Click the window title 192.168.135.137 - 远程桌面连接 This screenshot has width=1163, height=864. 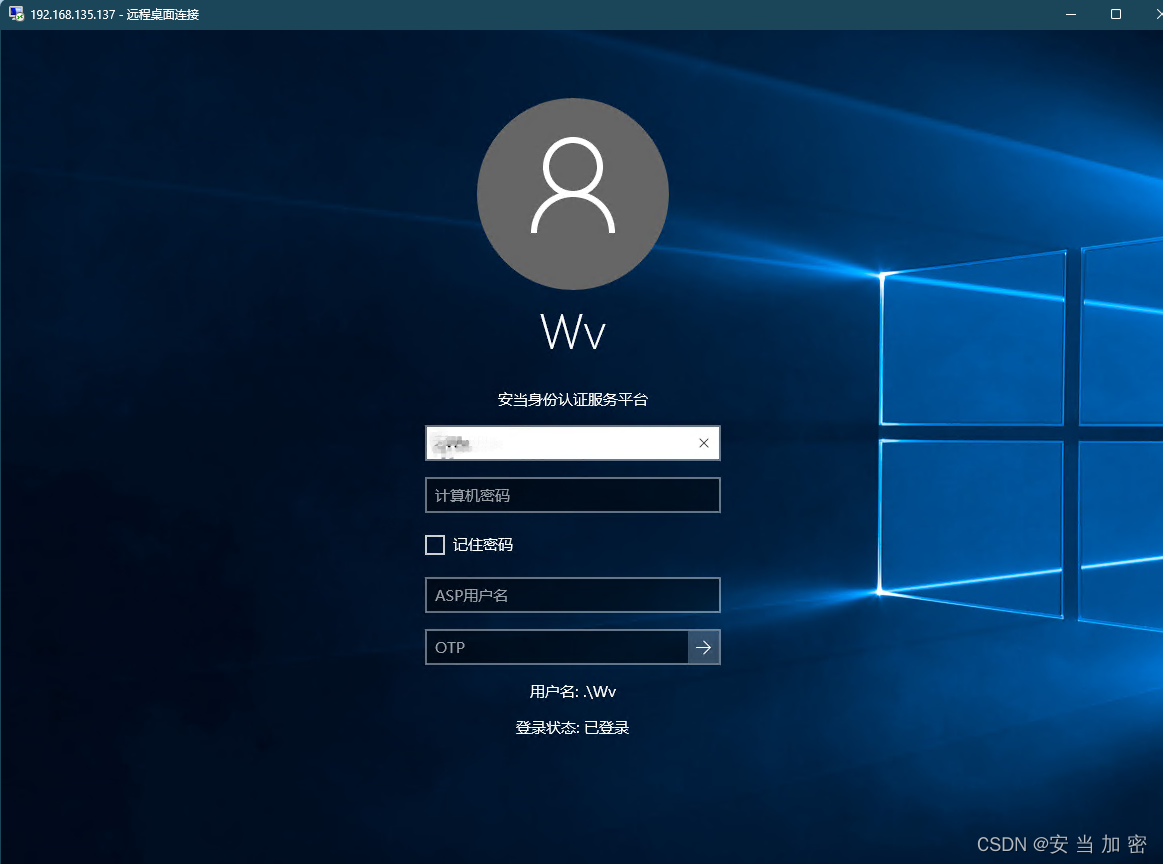pos(114,14)
